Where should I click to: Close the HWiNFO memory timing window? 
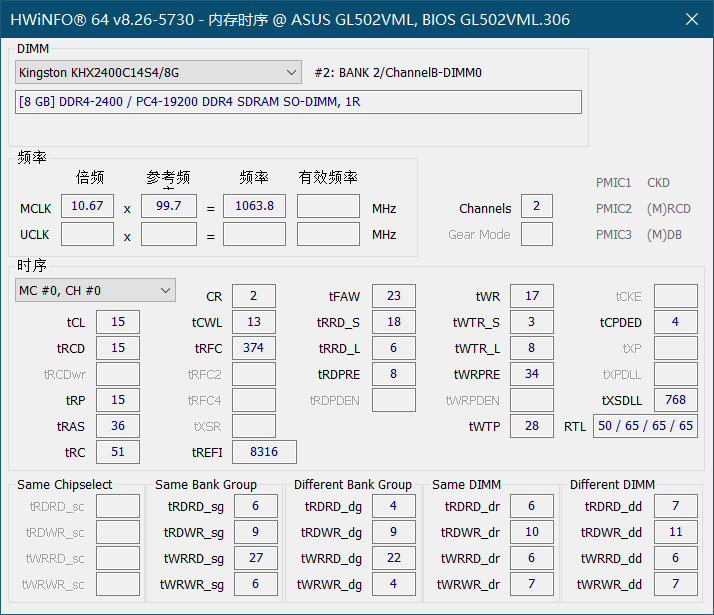[x=692, y=19]
